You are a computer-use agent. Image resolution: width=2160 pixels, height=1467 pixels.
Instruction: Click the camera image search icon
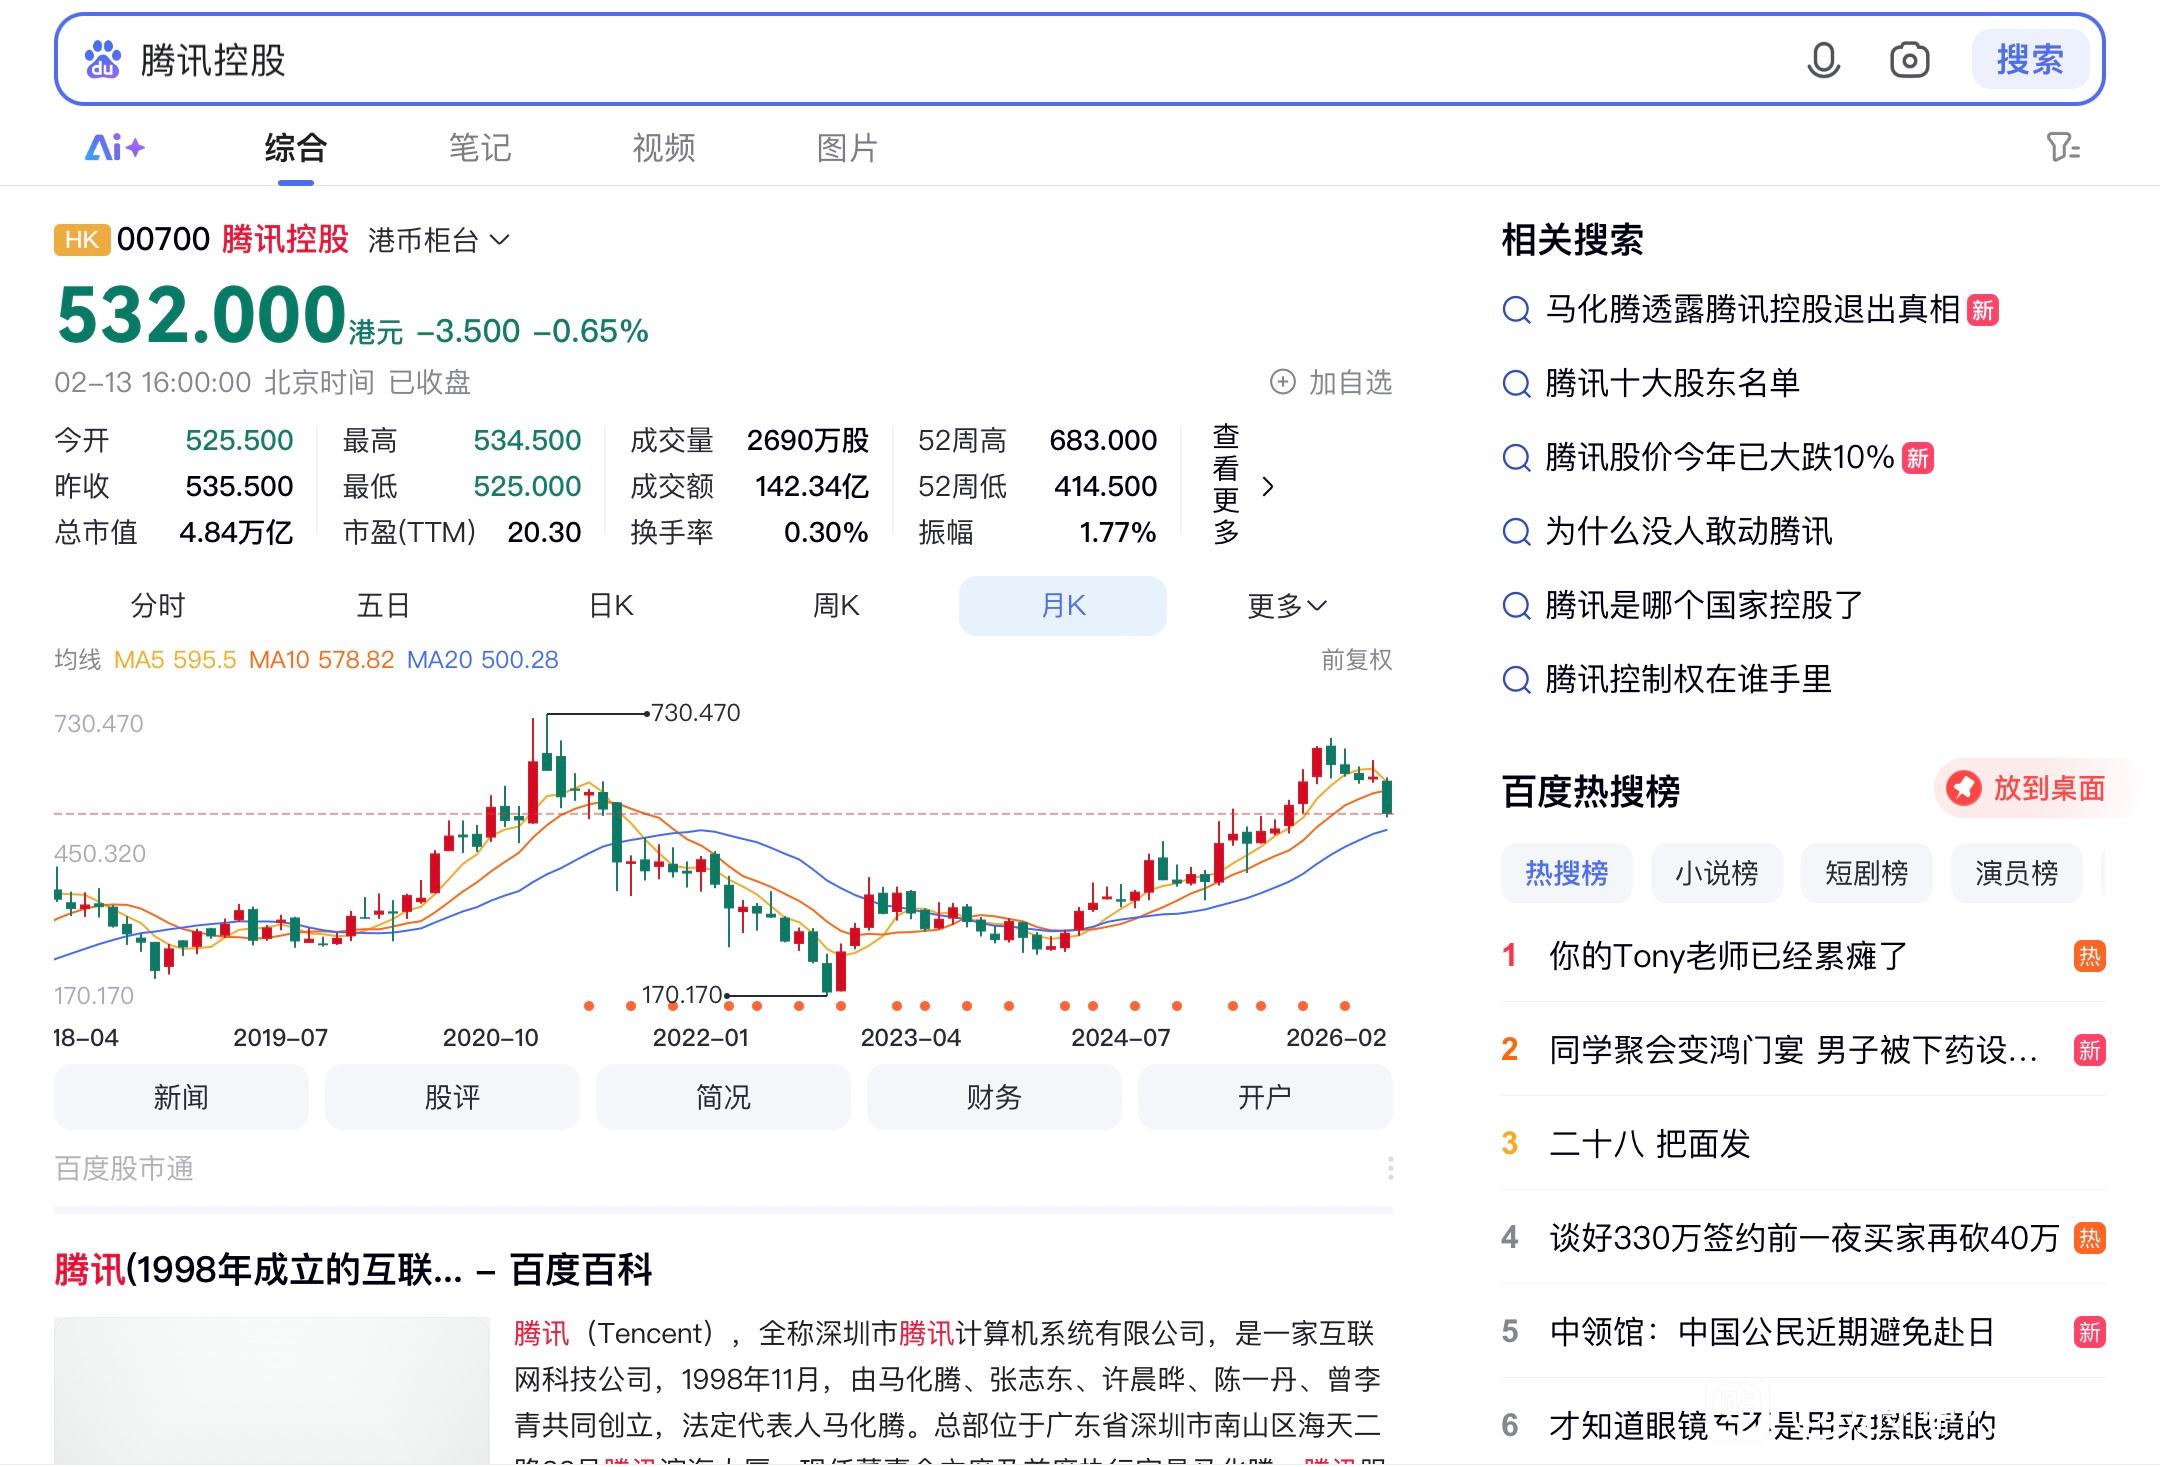[1909, 60]
